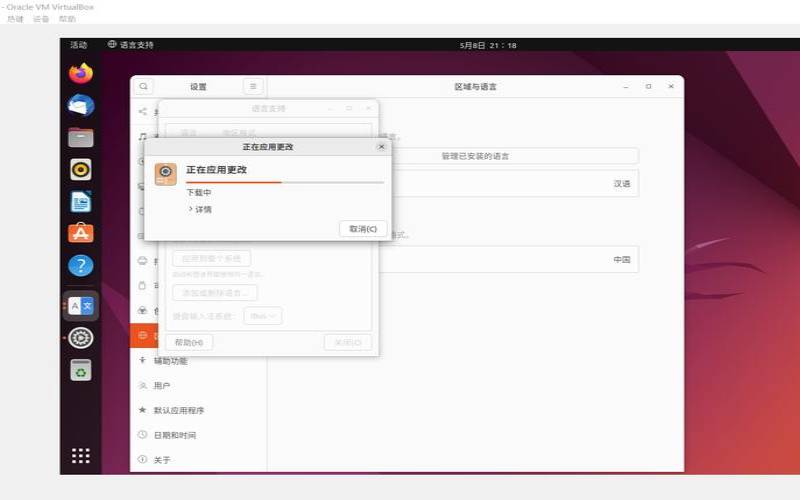Launch Thunderbird mail from the dock
This screenshot has width=800, height=500.
81,106
